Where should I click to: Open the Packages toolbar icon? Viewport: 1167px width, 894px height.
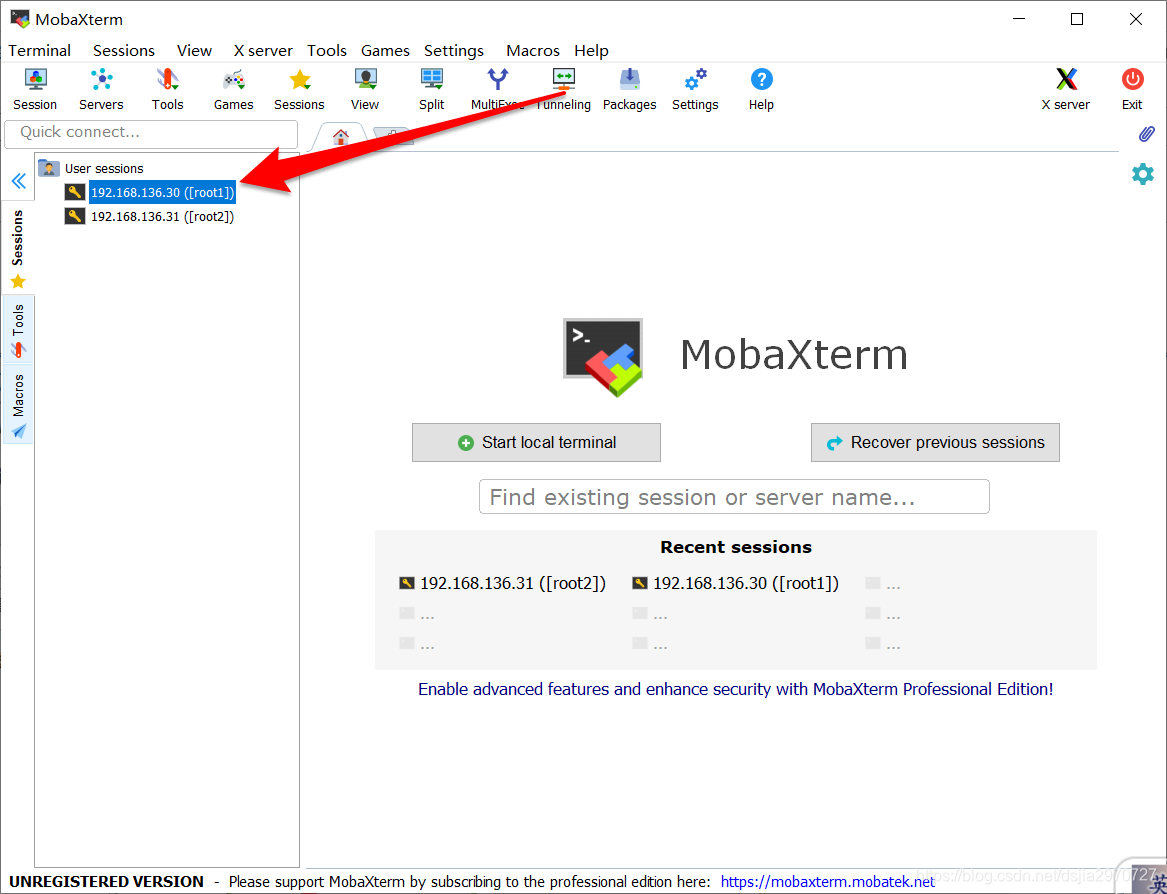pyautogui.click(x=630, y=89)
